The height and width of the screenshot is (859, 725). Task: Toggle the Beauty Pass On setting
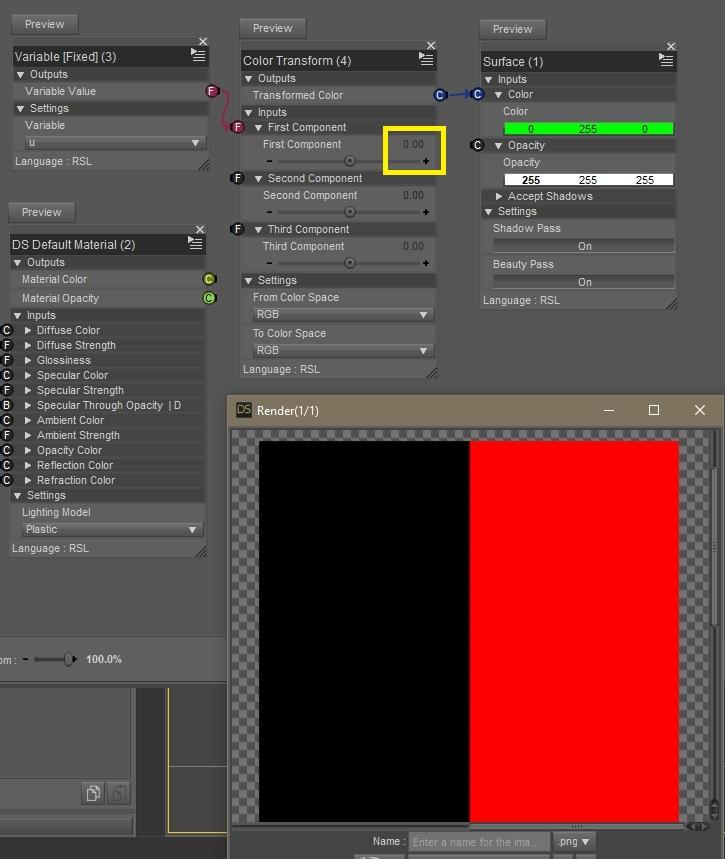(x=584, y=282)
